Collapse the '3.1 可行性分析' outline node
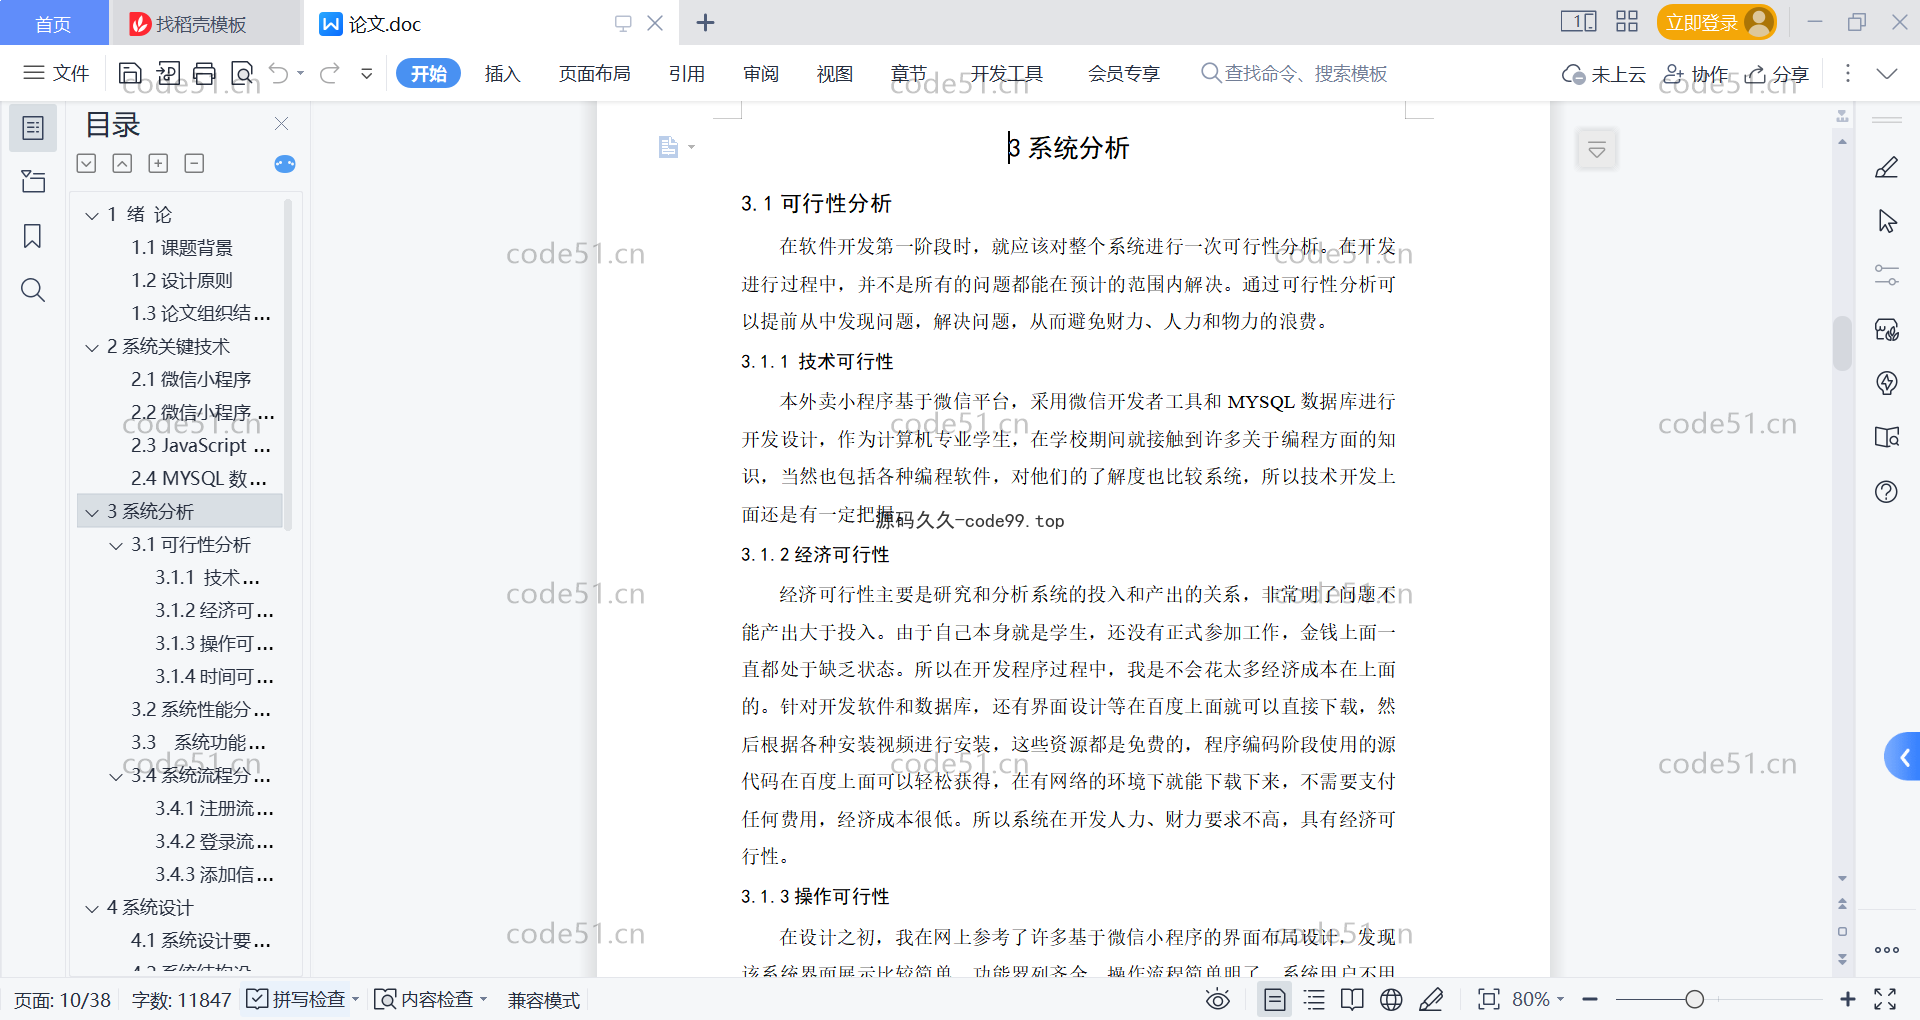The height and width of the screenshot is (1020, 1920). [116, 545]
